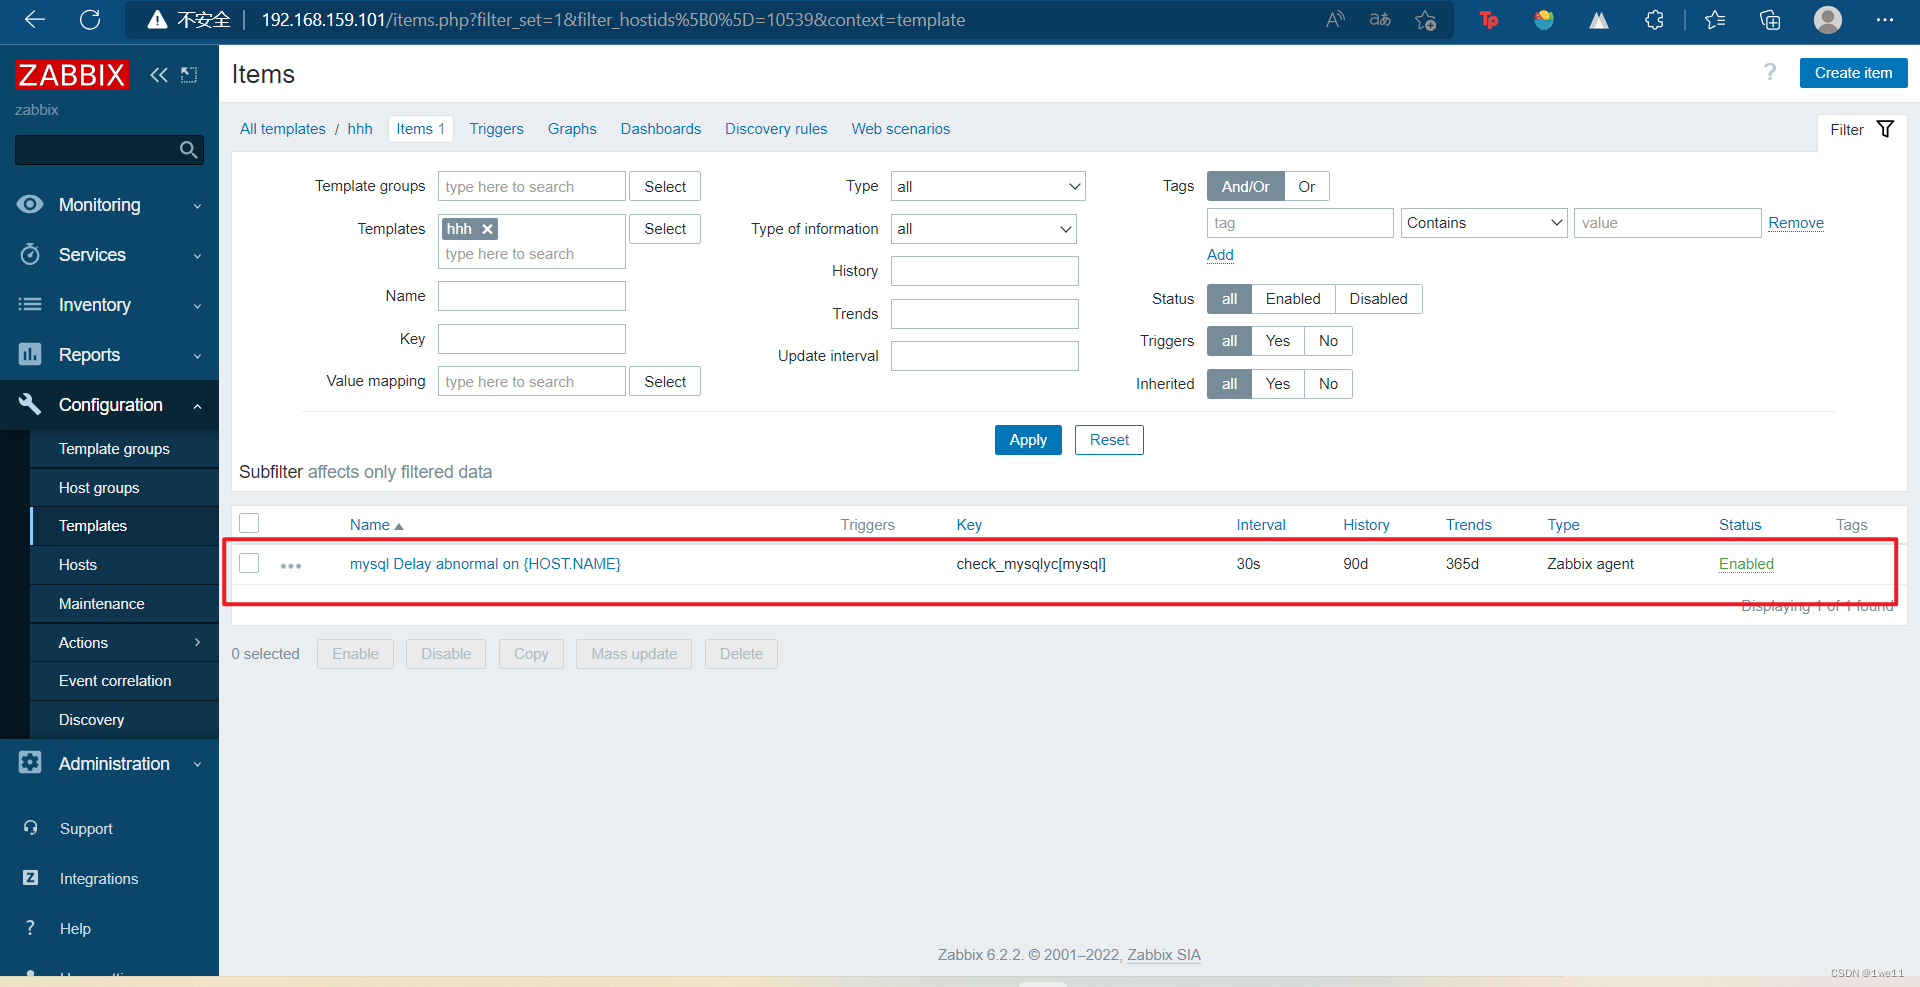Toggle kiosk mode with the sidebar hide icon

coord(189,74)
